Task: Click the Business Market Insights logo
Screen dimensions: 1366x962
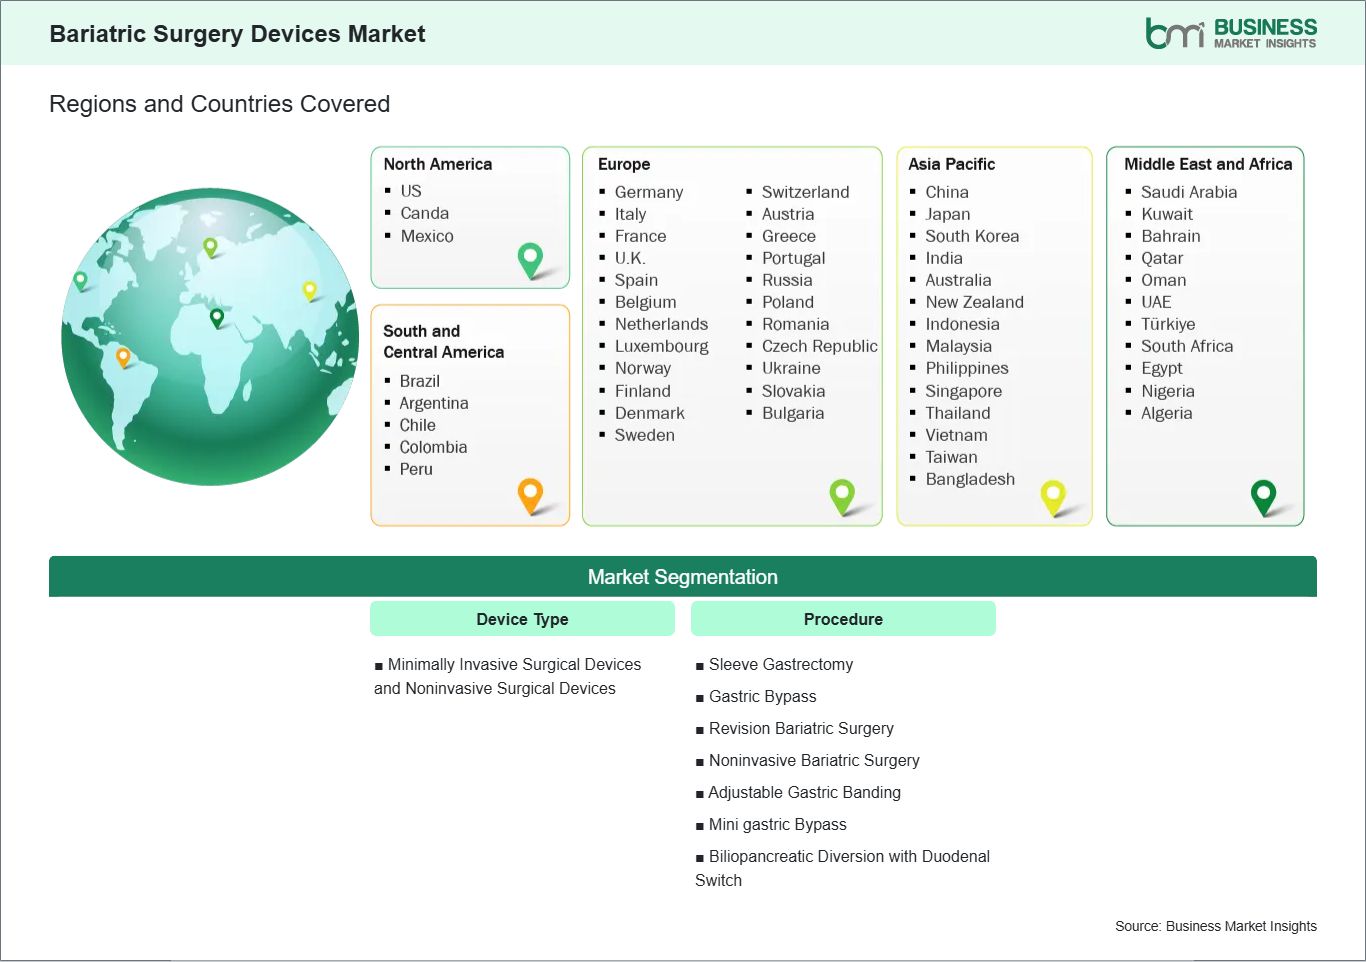Action: point(1230,33)
